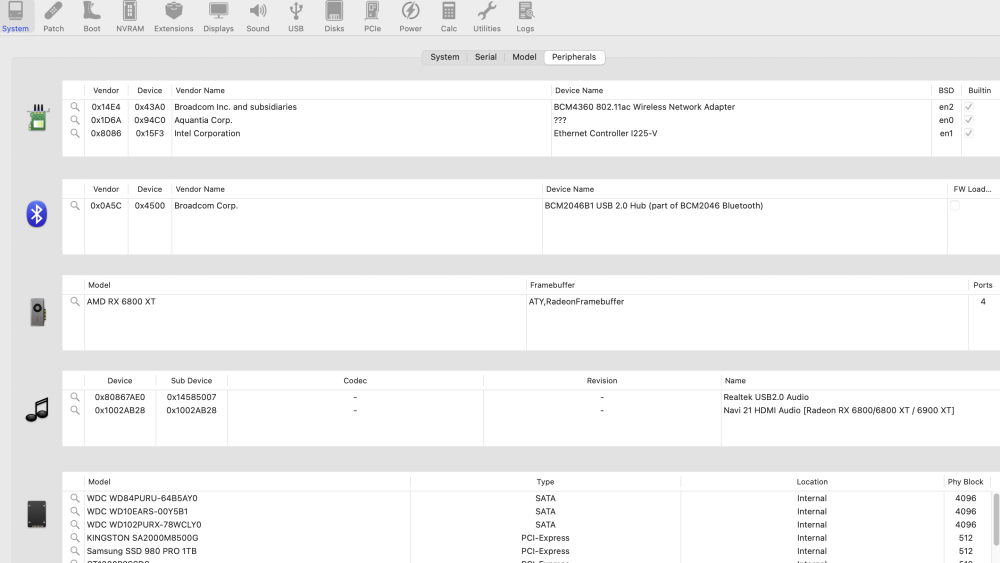Click the graphics card section icon
1000x563 pixels.
pyautogui.click(x=38, y=312)
